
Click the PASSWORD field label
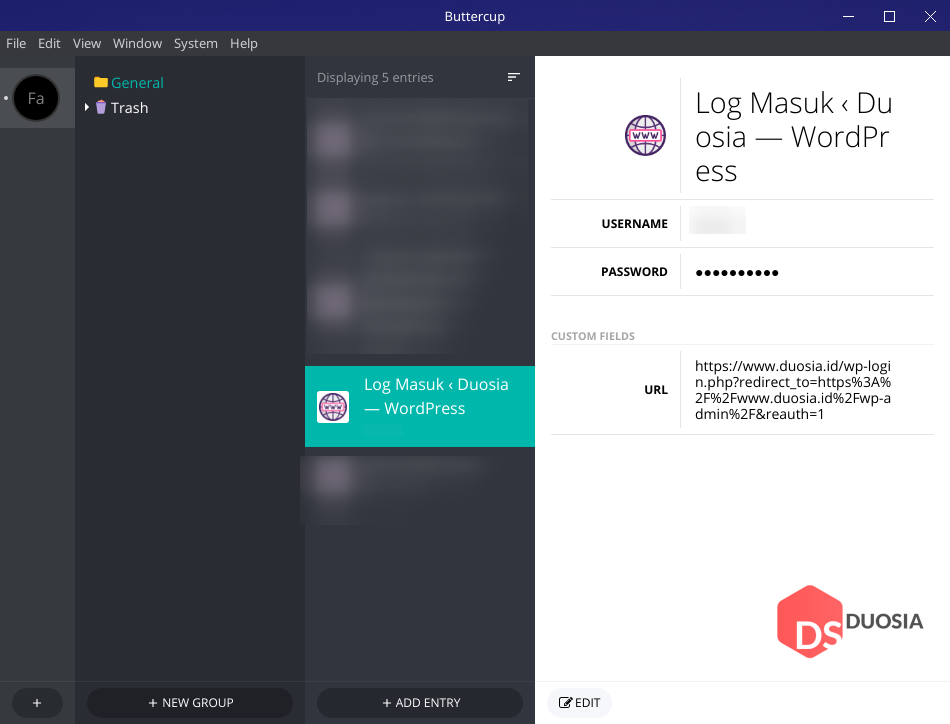pyautogui.click(x=634, y=271)
